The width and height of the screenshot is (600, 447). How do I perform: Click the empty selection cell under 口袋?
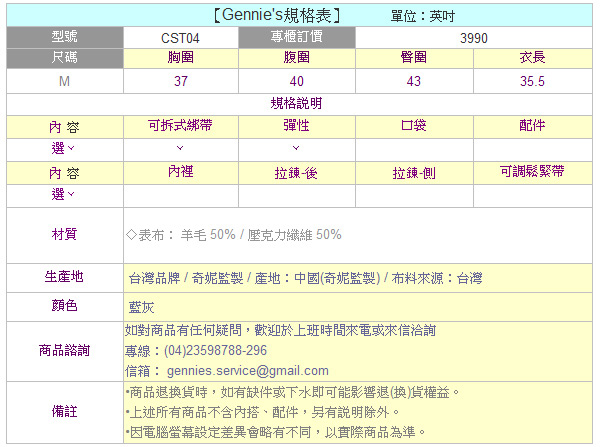[414, 150]
